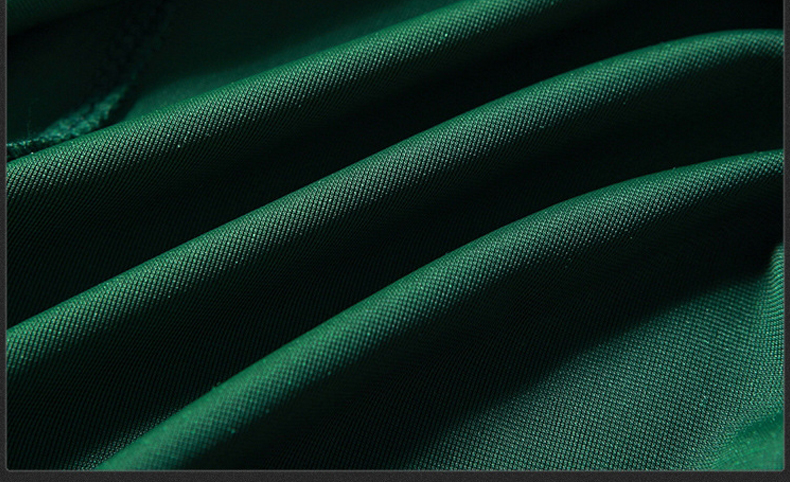790x482 pixels.
Task: Click the dark right border strip
Action: [x=786, y=240]
